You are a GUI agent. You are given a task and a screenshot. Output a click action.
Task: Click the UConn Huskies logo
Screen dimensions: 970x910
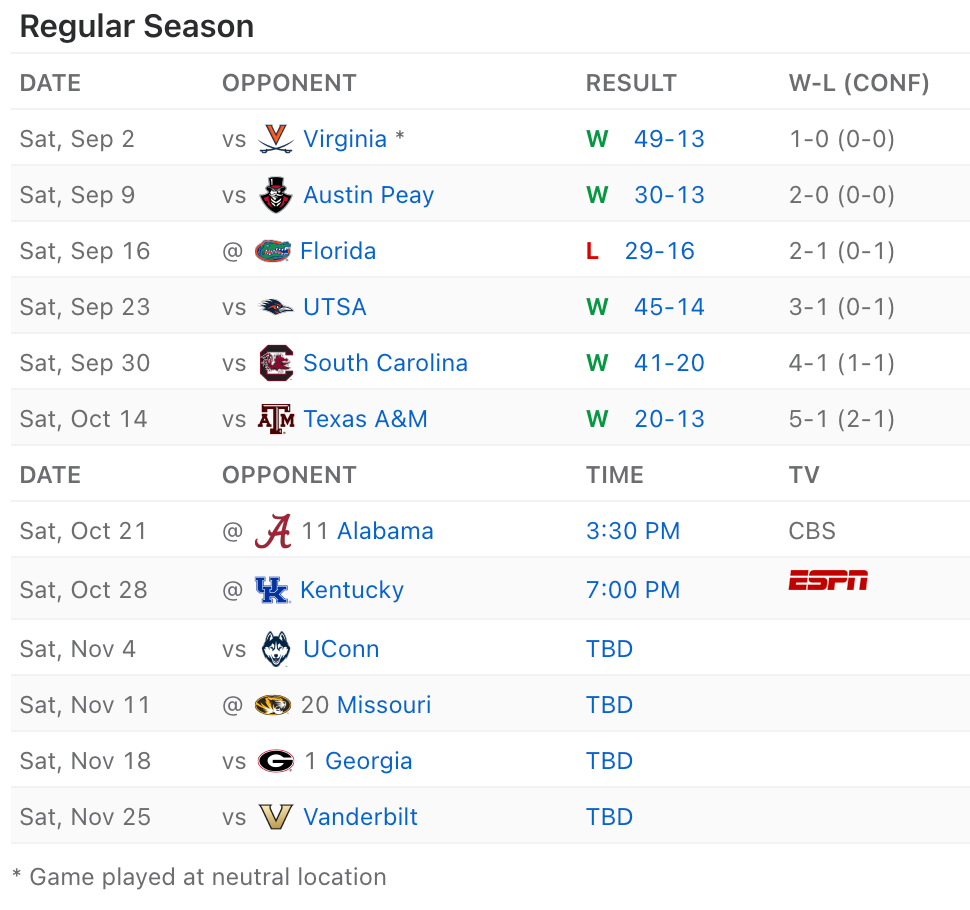click(x=275, y=648)
